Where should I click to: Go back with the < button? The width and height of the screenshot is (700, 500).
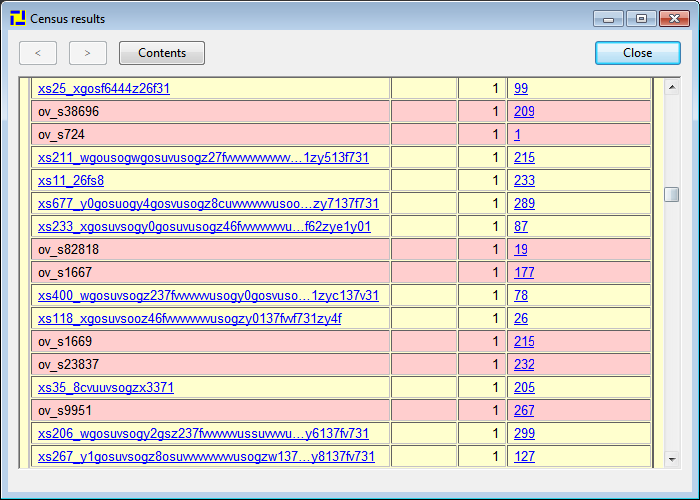(38, 53)
